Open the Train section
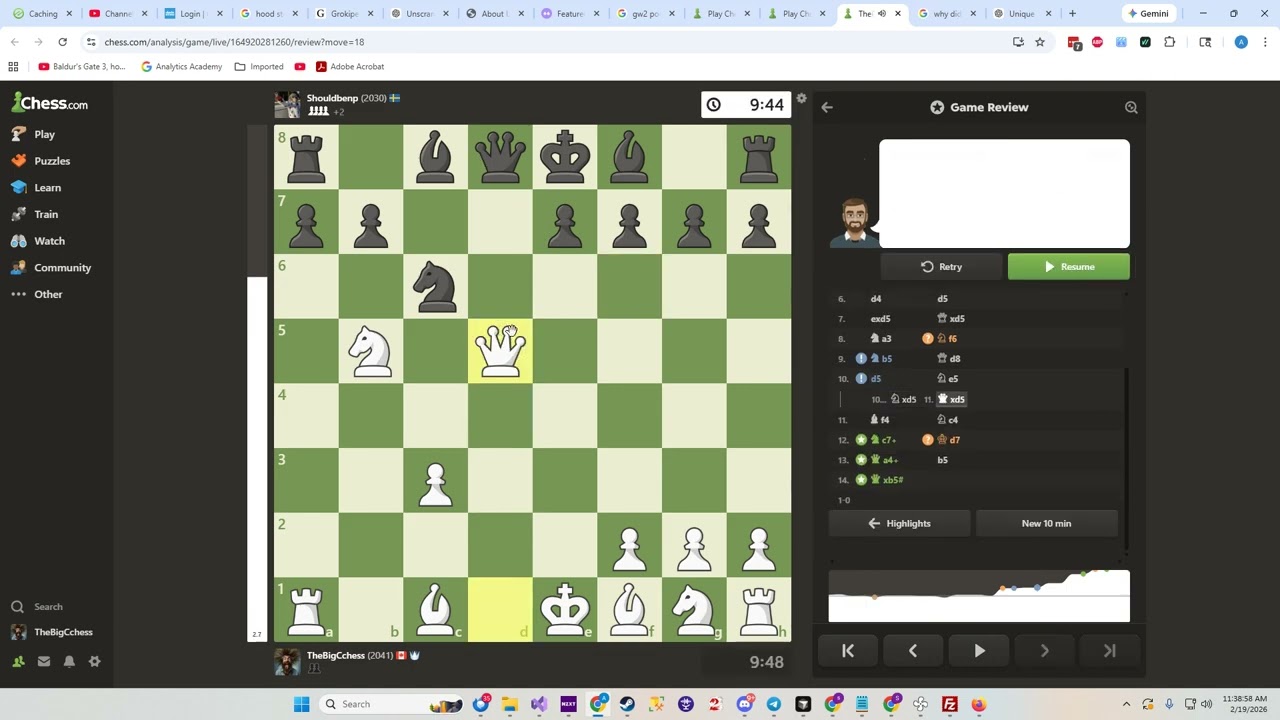 35,214
